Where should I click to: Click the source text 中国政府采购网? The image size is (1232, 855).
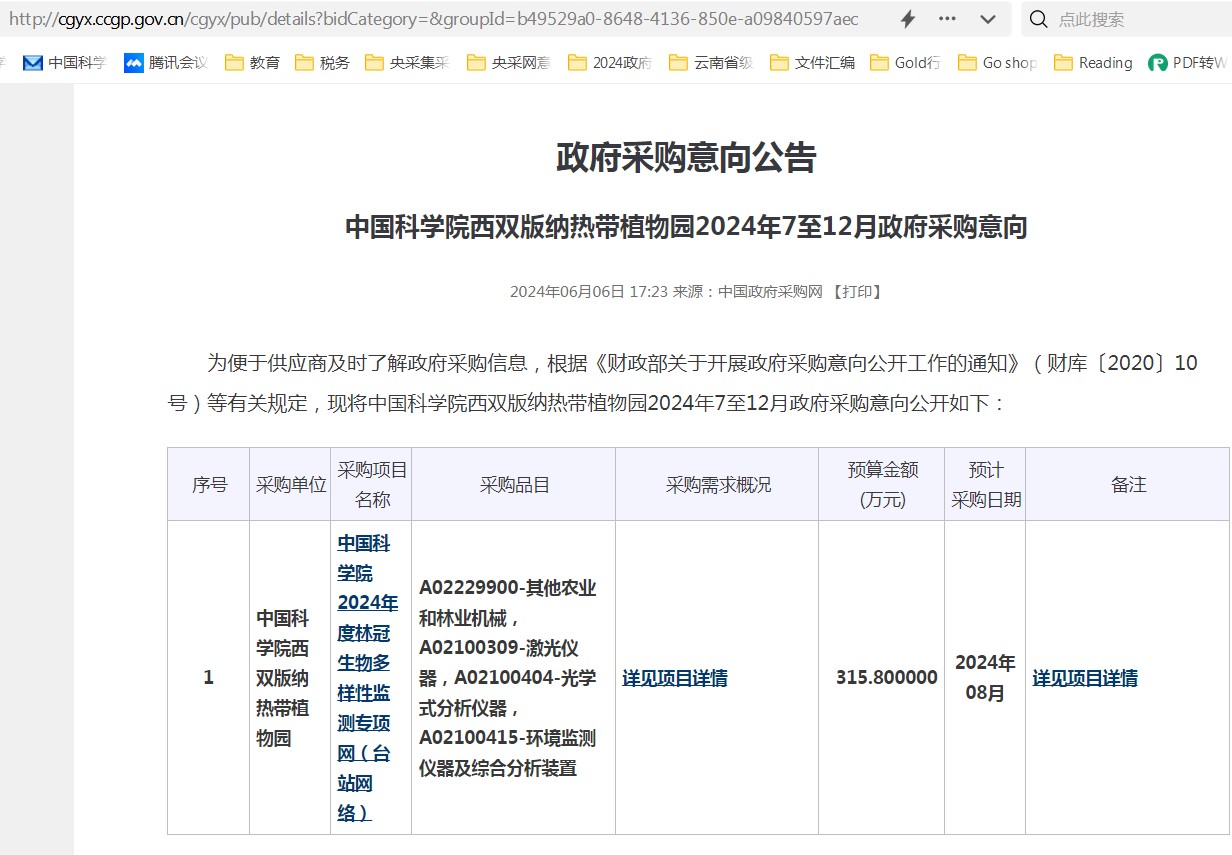(x=770, y=292)
